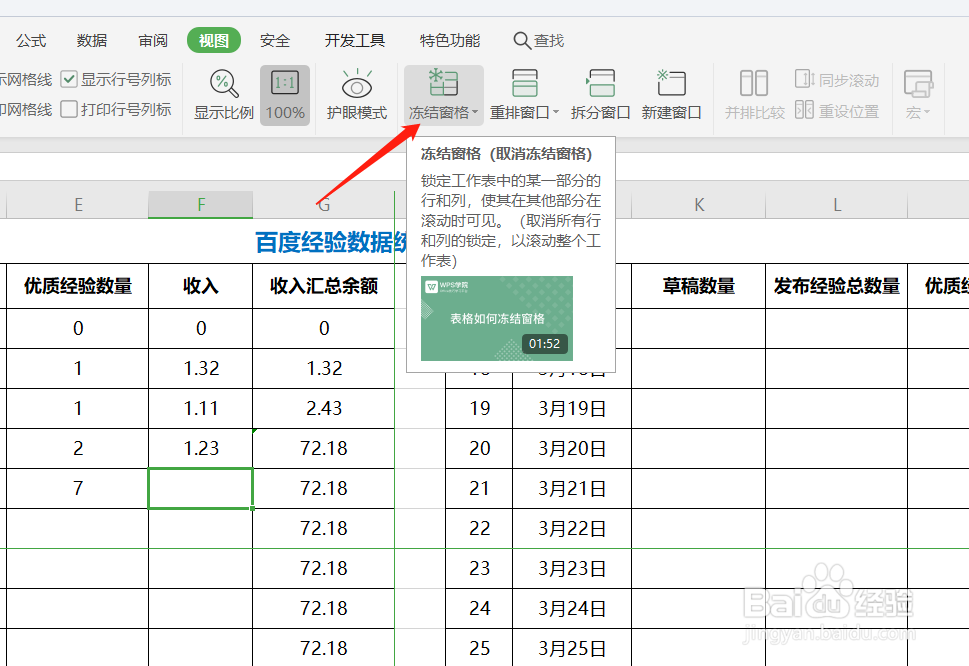Play the 表格如何冻结窗格 tutorial video thumbnail

coord(497,317)
